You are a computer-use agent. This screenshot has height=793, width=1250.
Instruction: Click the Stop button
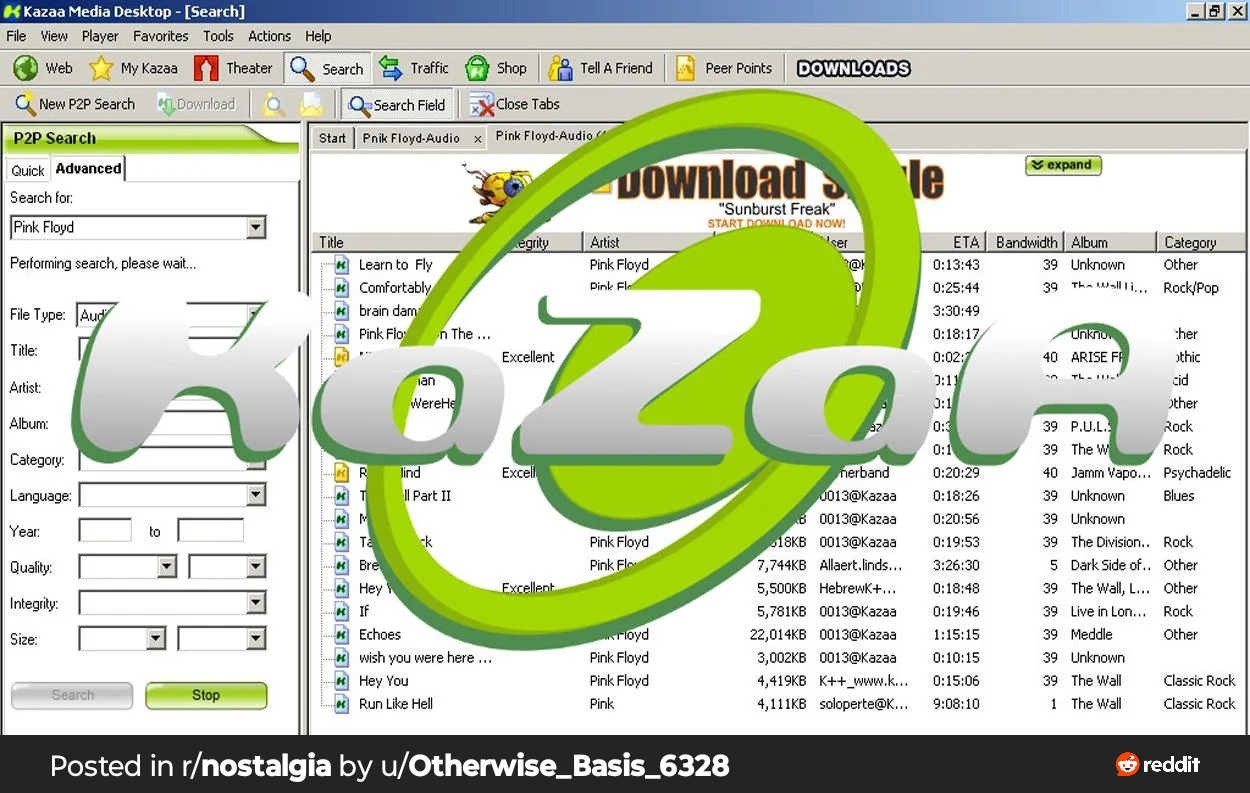[x=206, y=695]
